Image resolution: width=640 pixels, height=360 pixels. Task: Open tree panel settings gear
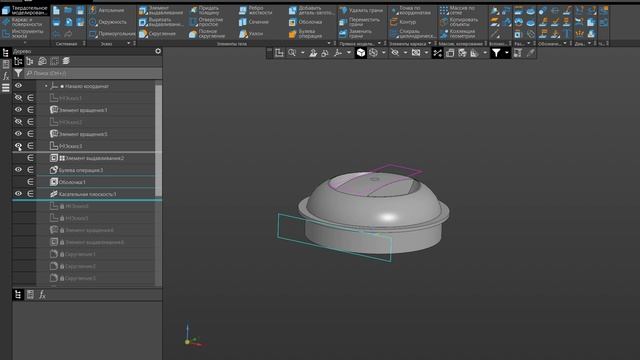(x=158, y=51)
